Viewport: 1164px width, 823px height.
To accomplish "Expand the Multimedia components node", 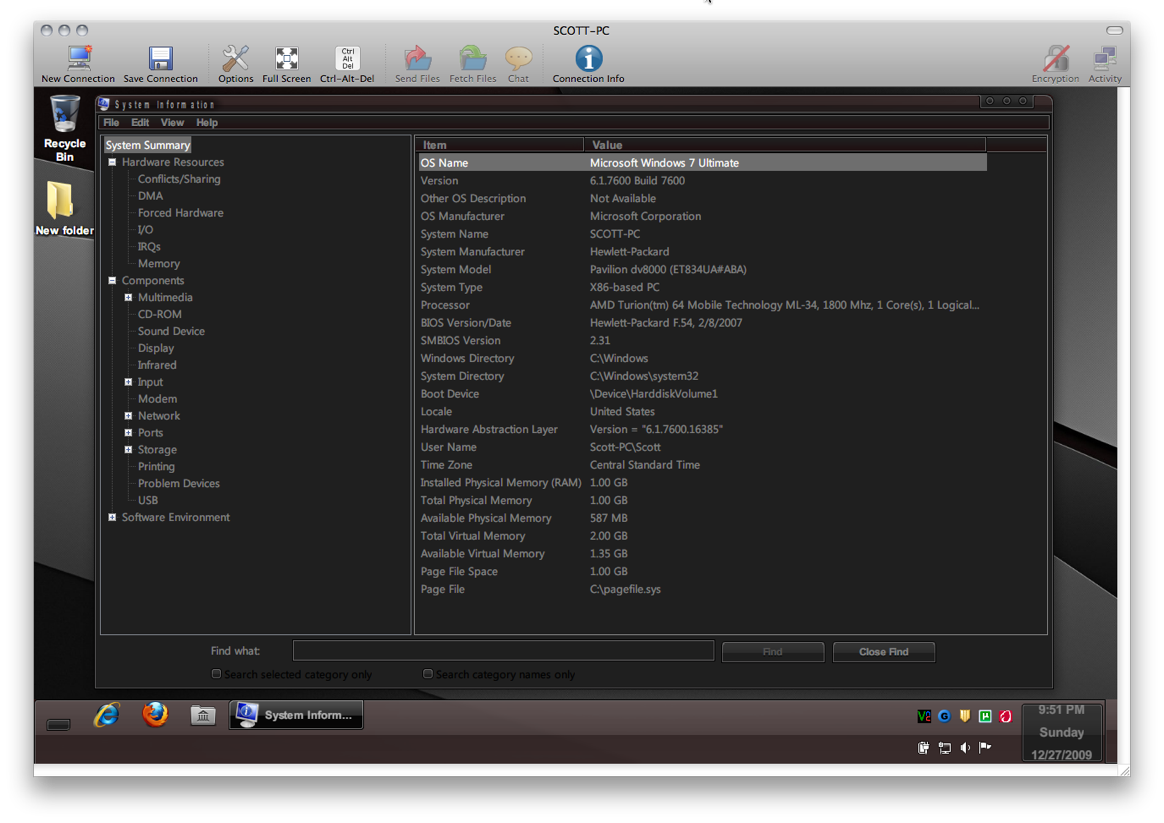I will [x=127, y=297].
